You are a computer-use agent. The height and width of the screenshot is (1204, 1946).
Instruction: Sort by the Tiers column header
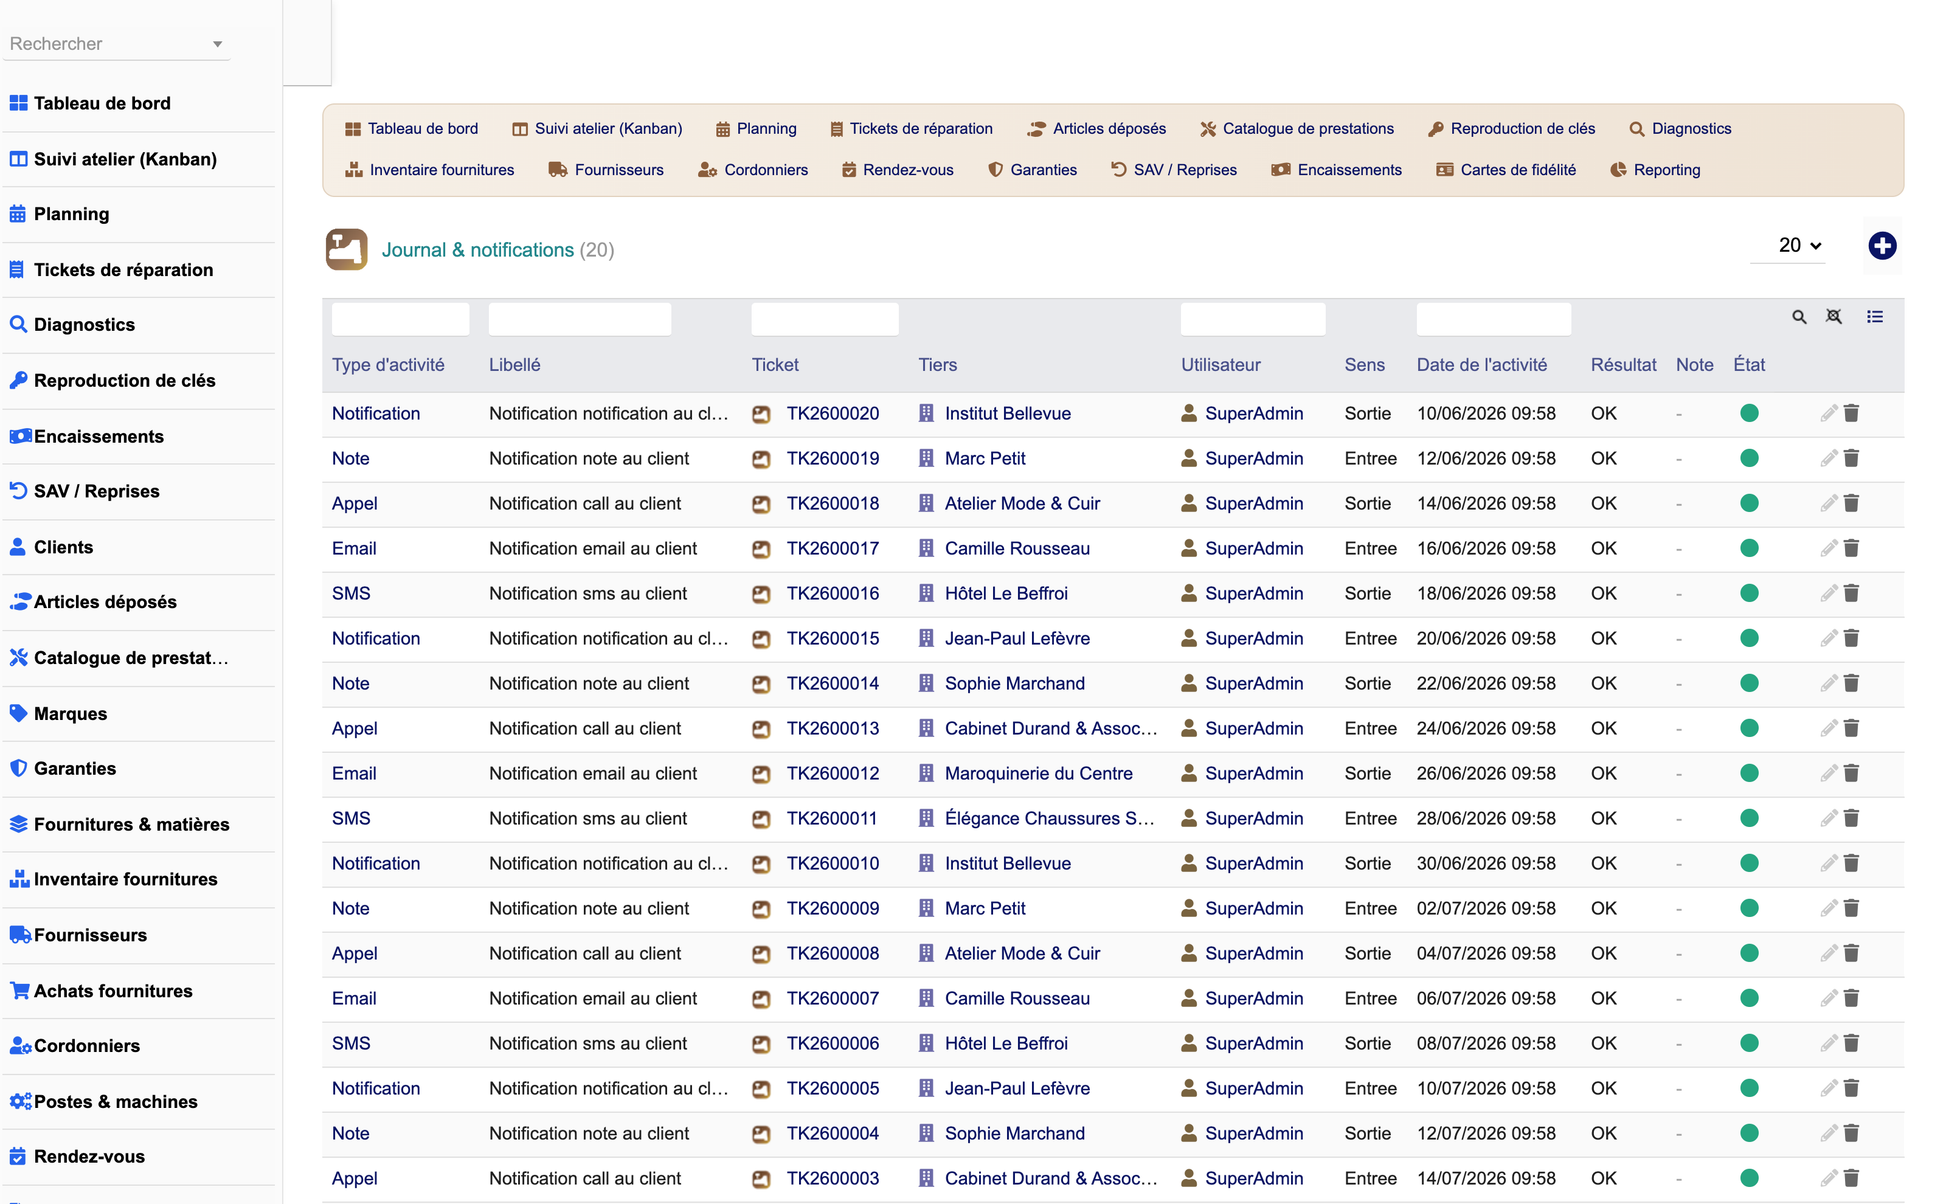[938, 365]
